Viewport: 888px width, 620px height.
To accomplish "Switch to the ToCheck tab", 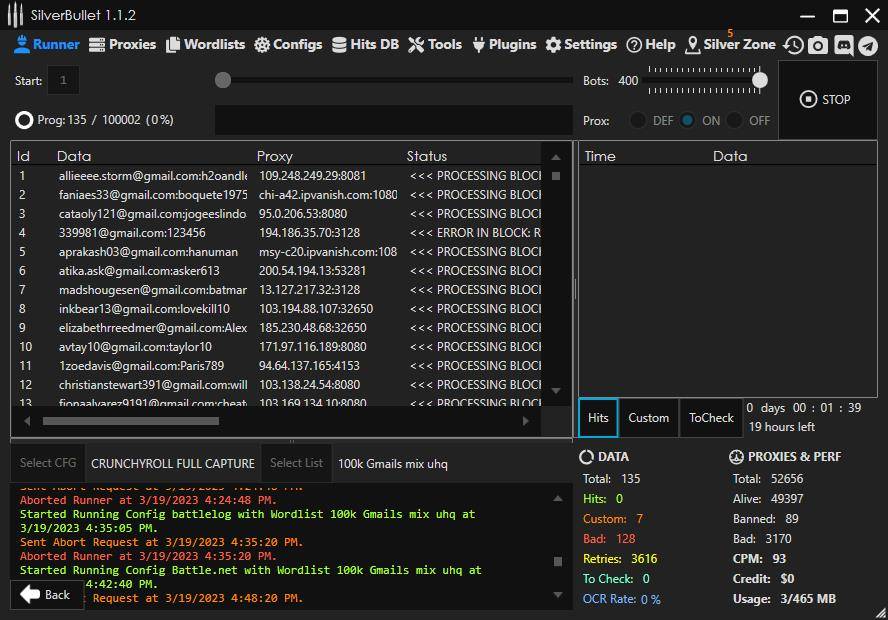I will [711, 418].
